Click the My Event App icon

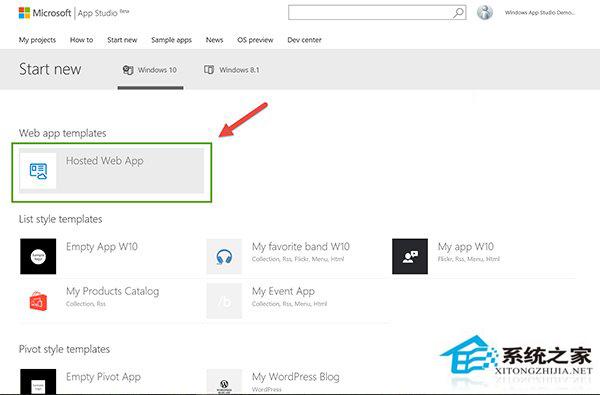coord(224,301)
